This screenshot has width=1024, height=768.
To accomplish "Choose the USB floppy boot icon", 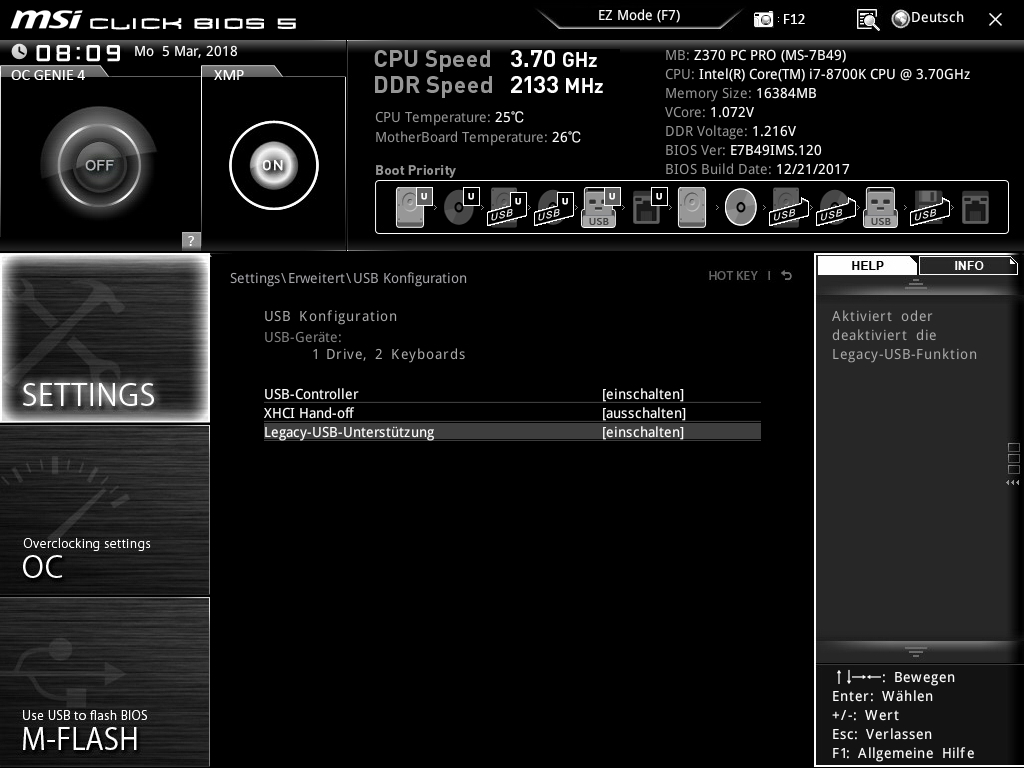I will click(930, 207).
